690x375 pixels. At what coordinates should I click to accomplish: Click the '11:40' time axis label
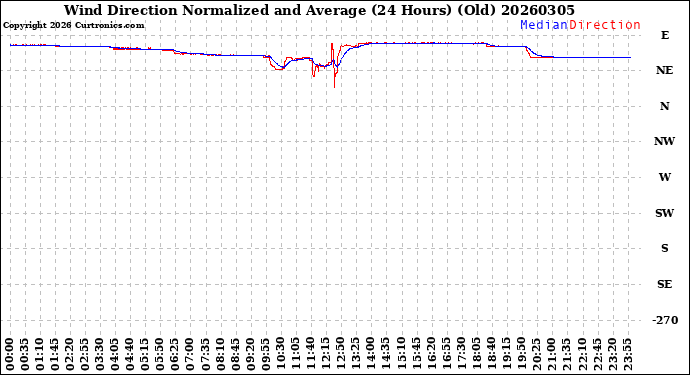click(x=311, y=355)
